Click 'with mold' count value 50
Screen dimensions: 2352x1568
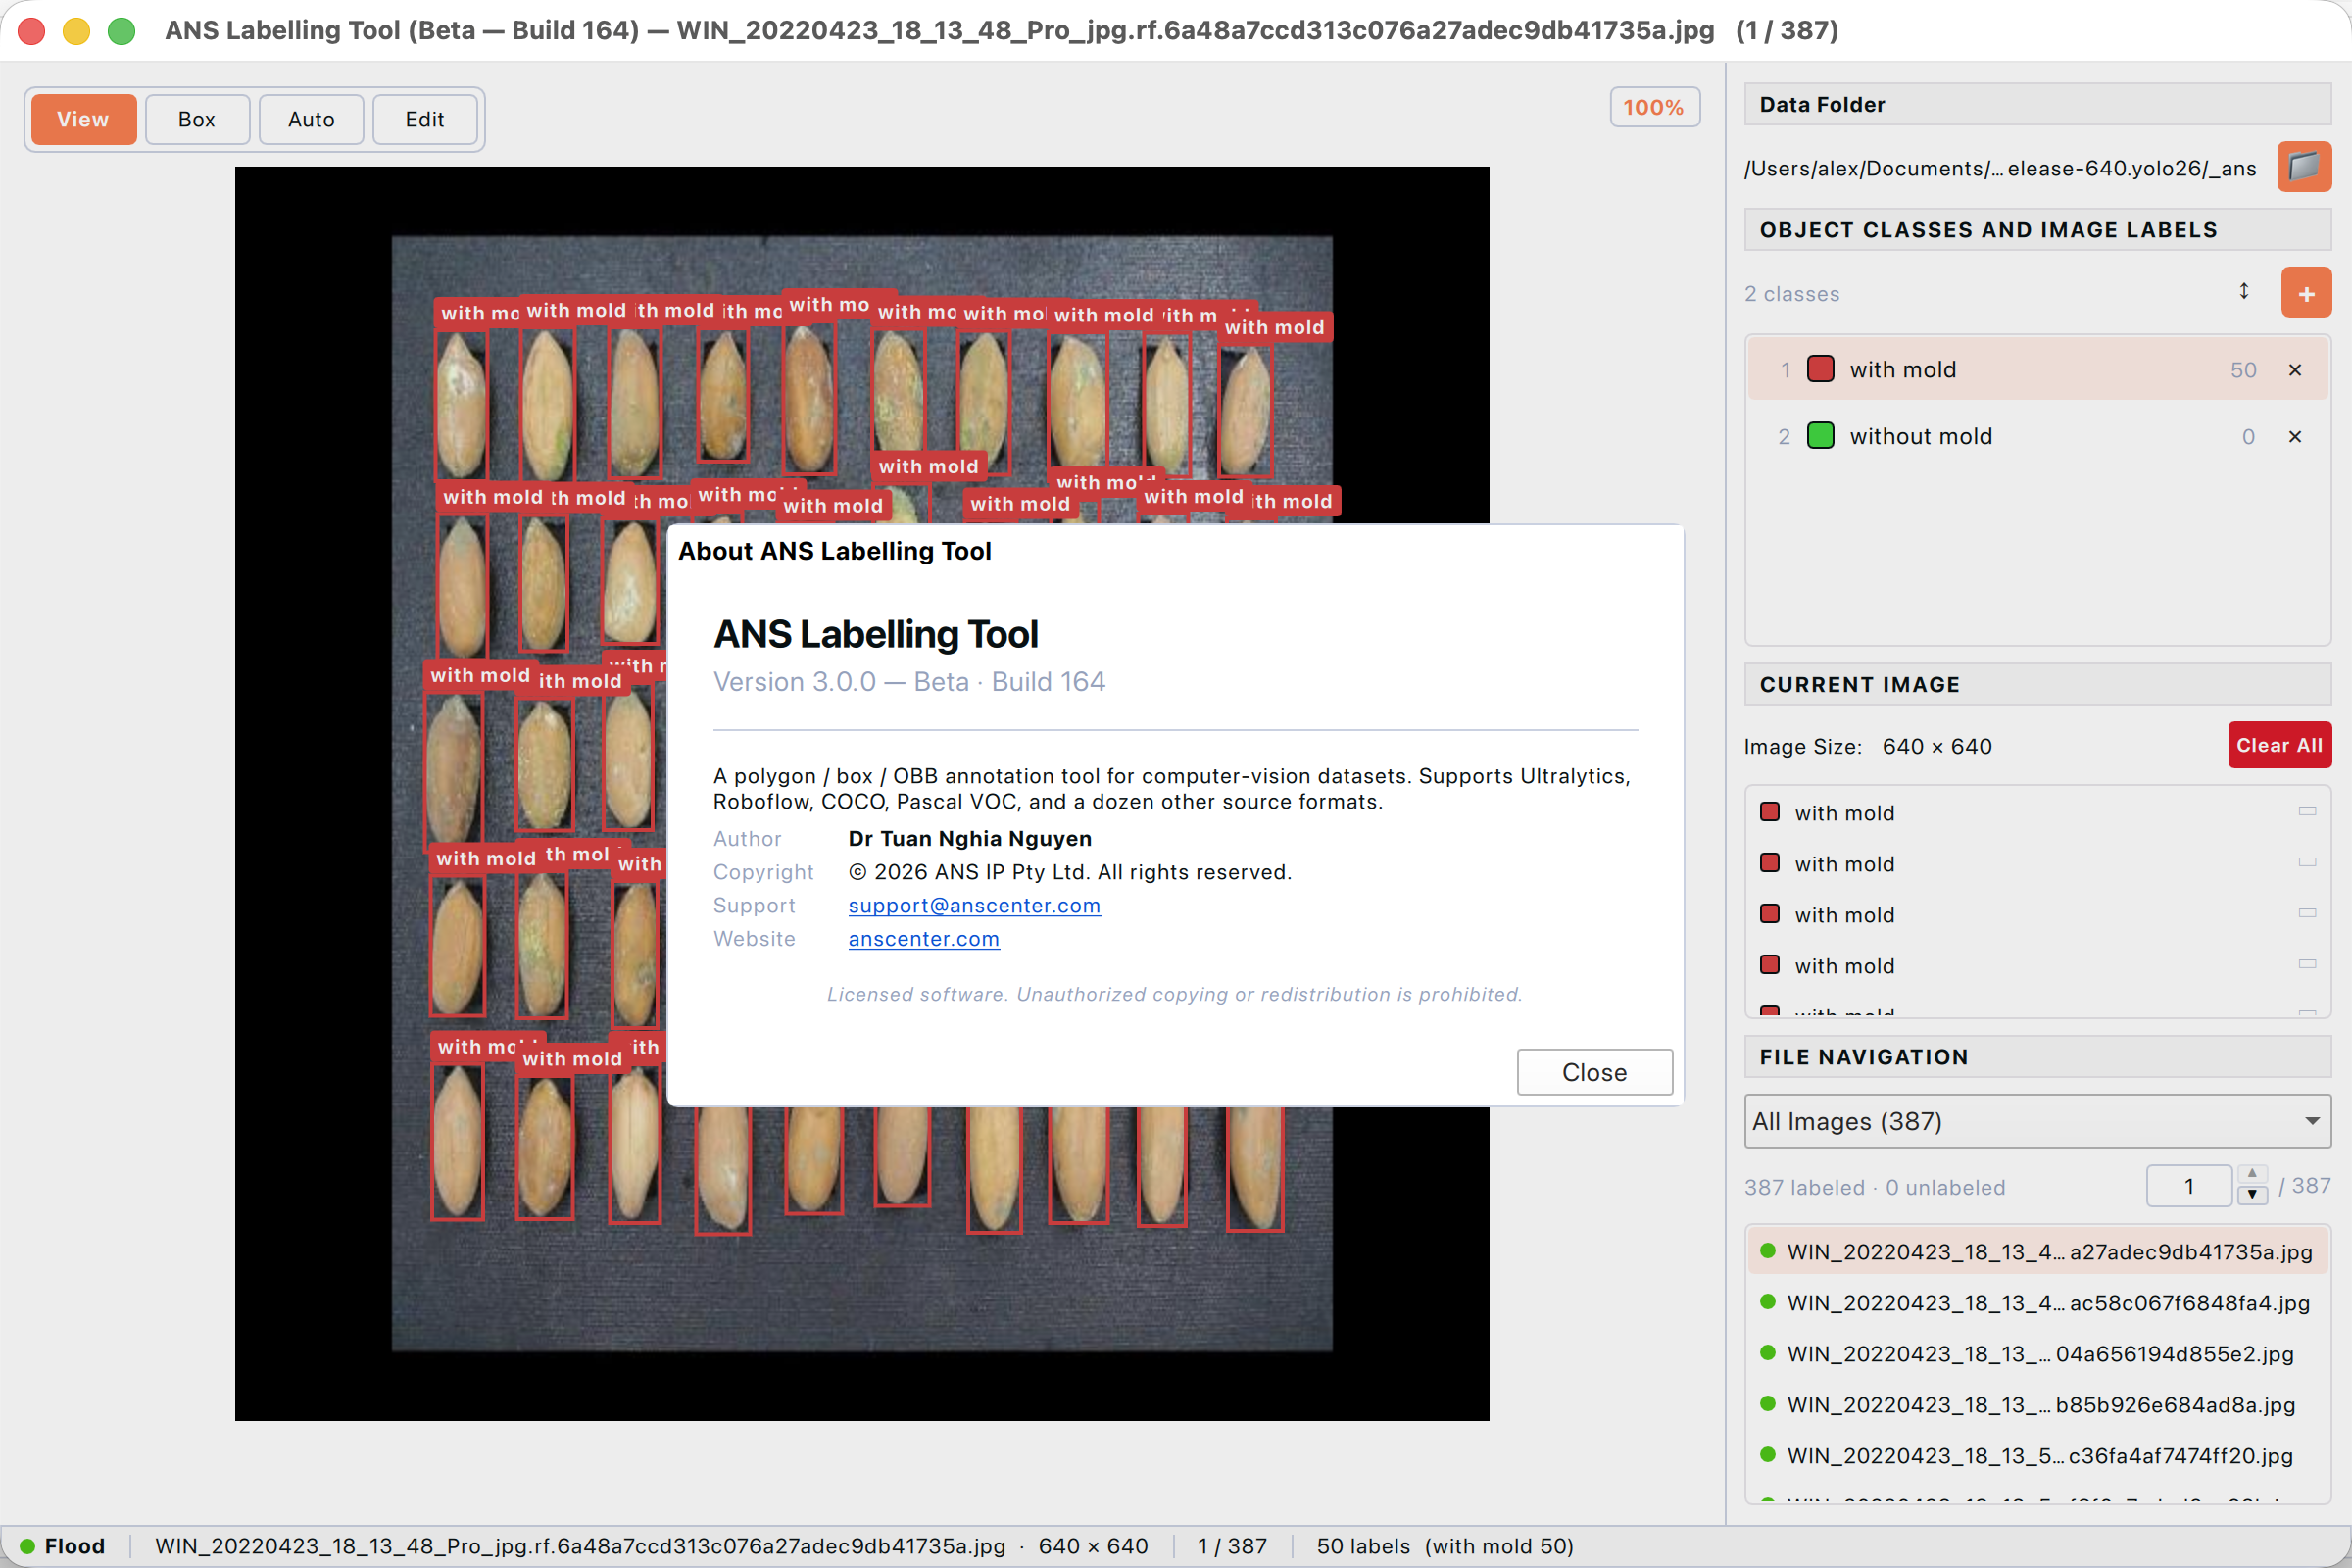coord(2243,370)
